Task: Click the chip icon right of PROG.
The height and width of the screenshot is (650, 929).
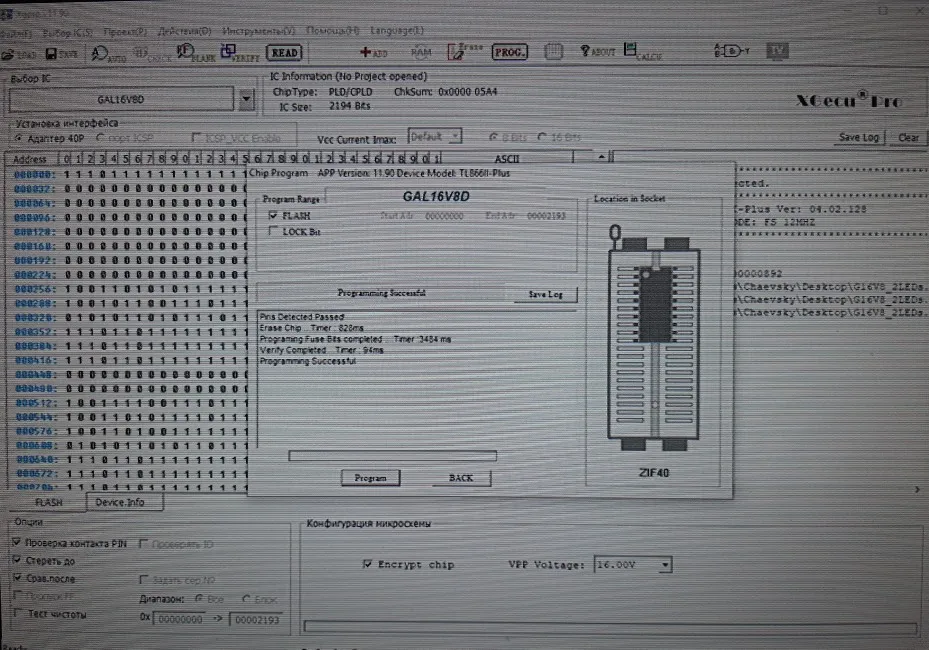Action: 553,52
